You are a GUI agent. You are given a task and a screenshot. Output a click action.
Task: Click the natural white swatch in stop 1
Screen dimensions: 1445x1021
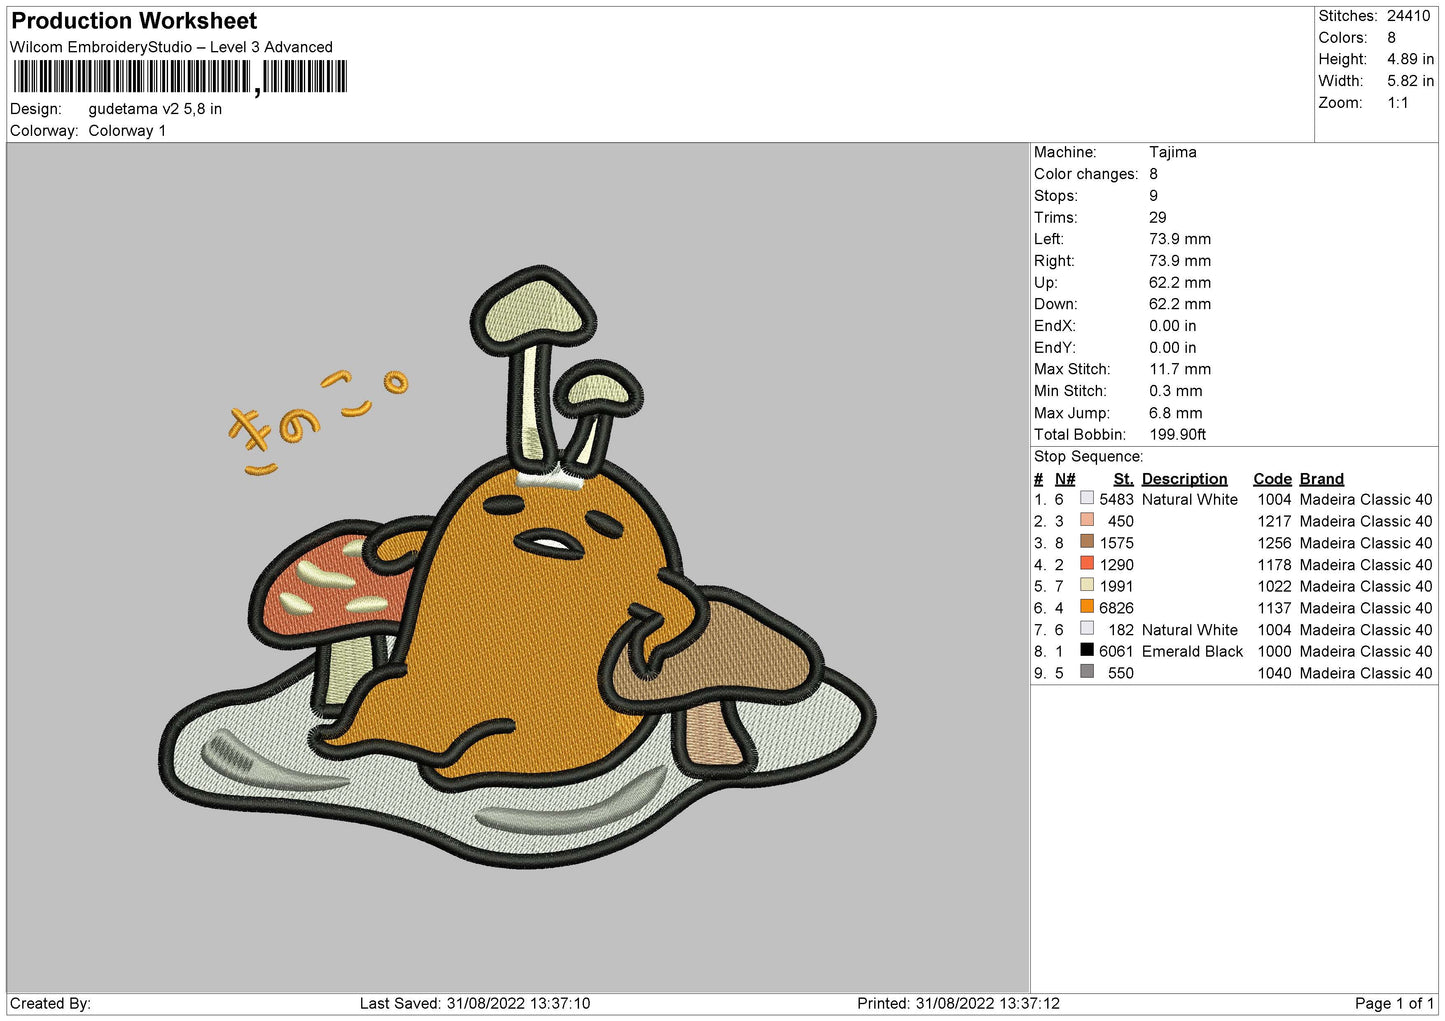(1087, 498)
